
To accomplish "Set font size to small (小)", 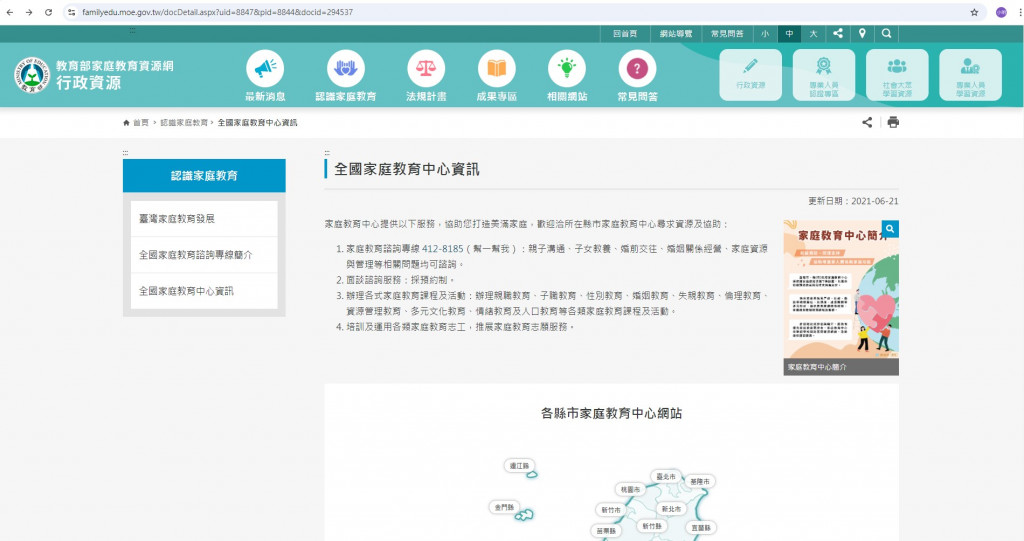I will point(765,33).
